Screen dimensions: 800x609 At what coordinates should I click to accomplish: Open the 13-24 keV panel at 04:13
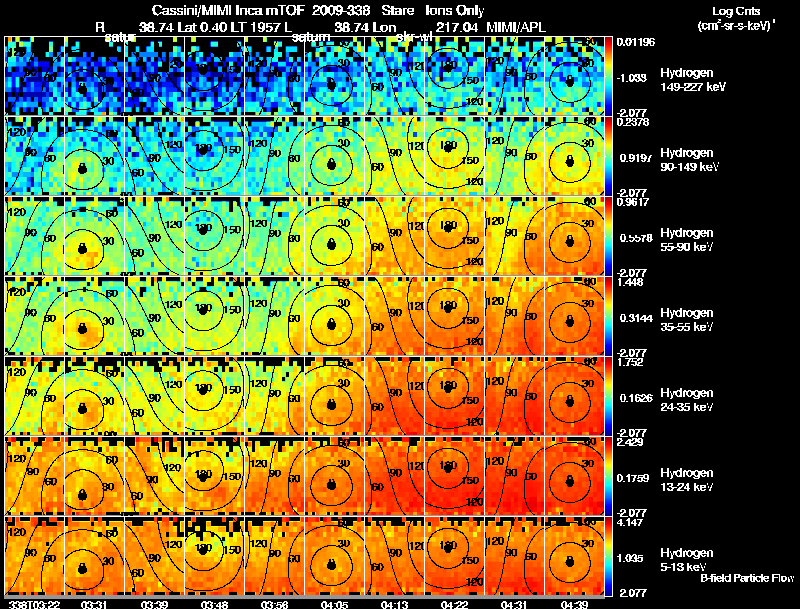tap(394, 476)
